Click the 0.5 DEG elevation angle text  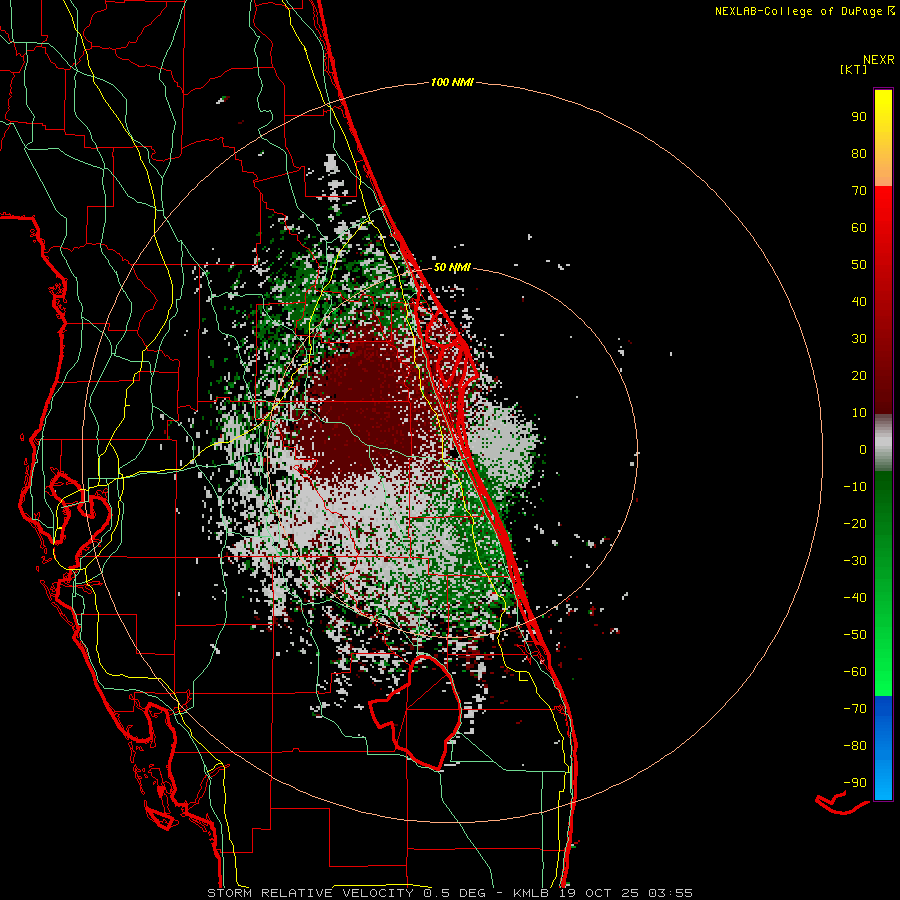[455, 893]
